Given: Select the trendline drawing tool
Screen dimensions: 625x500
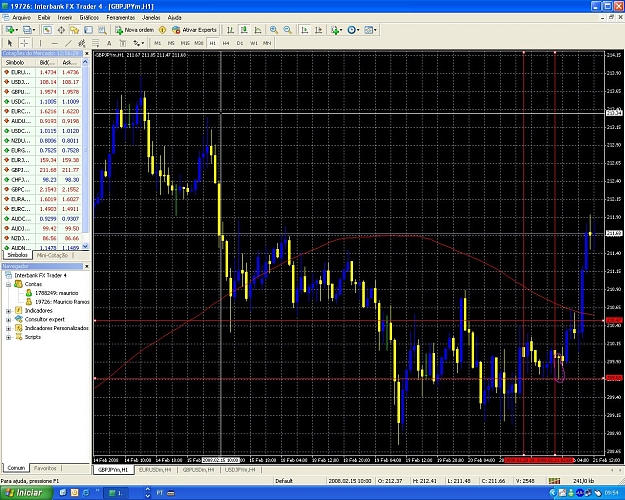Looking at the screenshot, I should pos(68,43).
